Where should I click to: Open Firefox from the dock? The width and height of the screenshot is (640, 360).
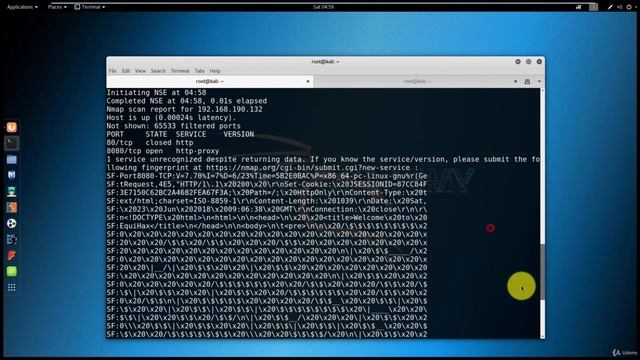11,127
